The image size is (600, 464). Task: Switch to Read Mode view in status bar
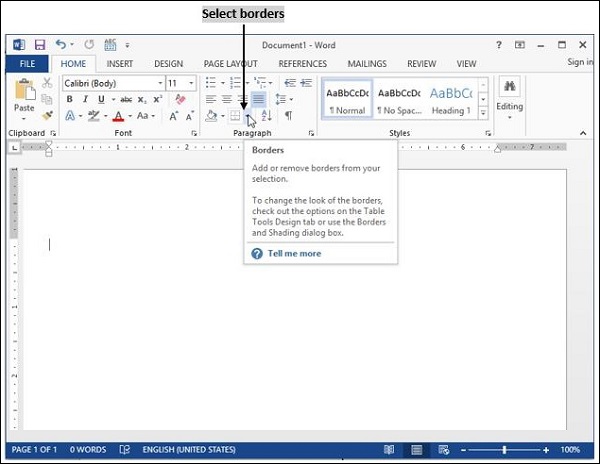tap(389, 450)
